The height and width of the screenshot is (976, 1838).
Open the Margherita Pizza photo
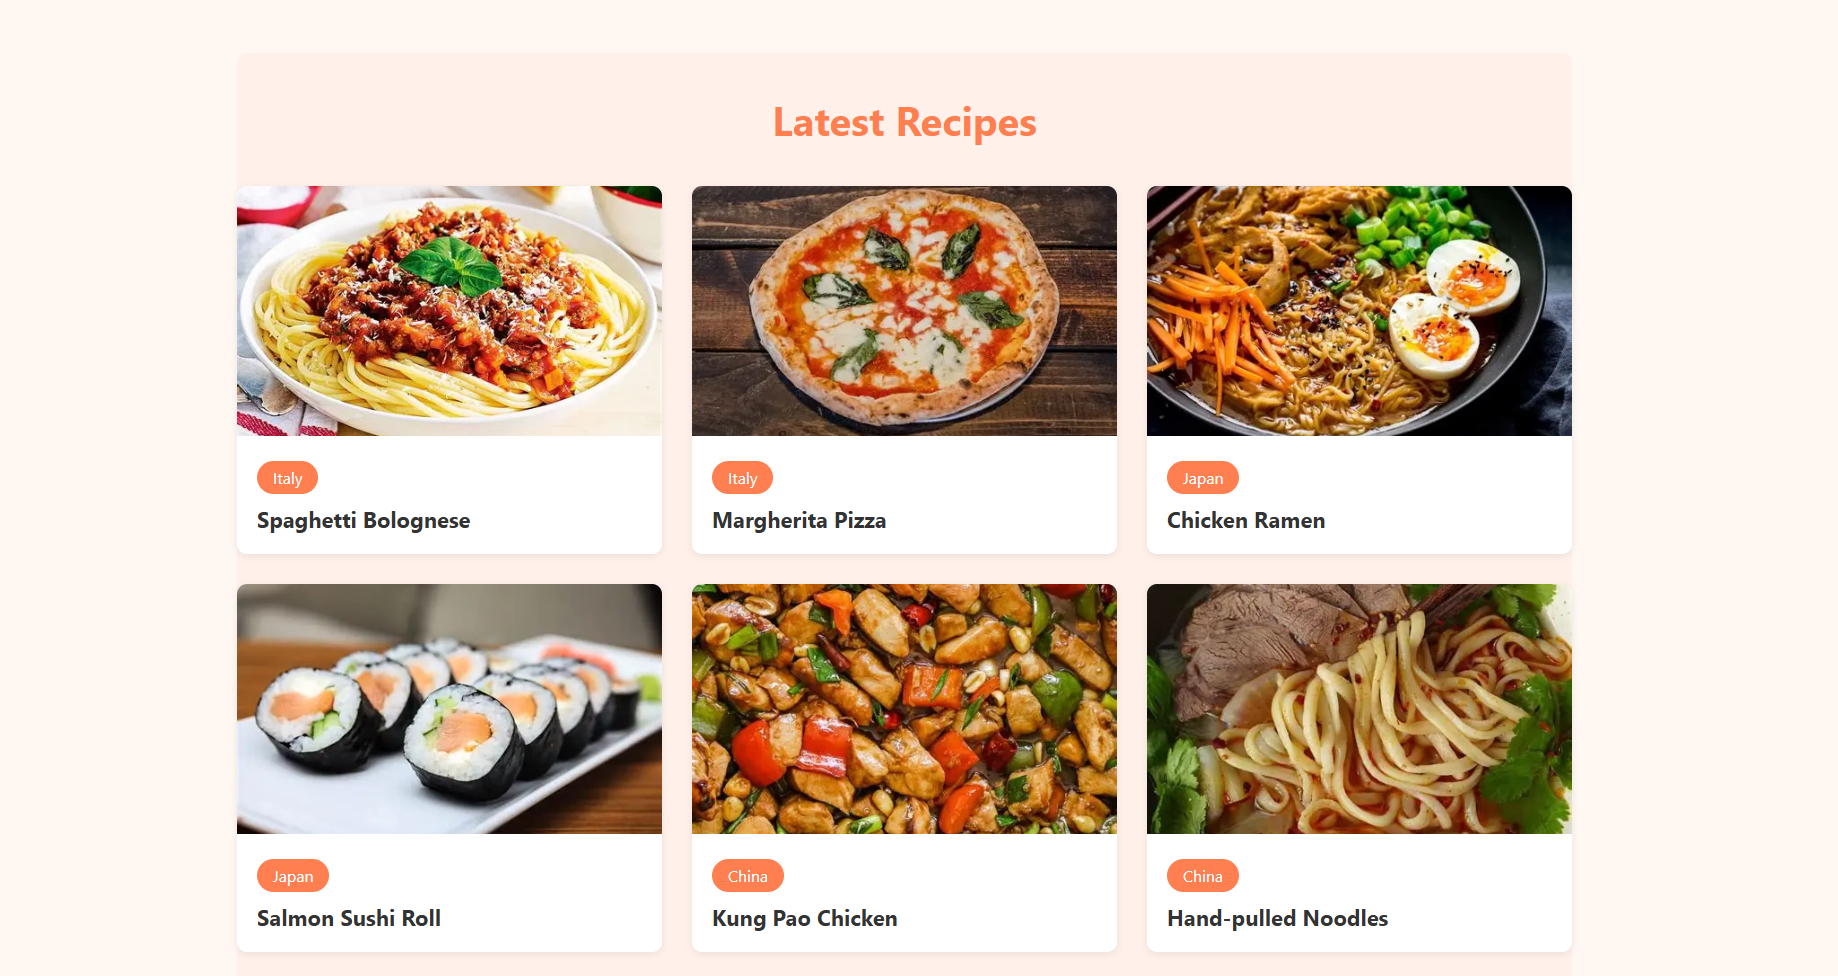point(904,311)
